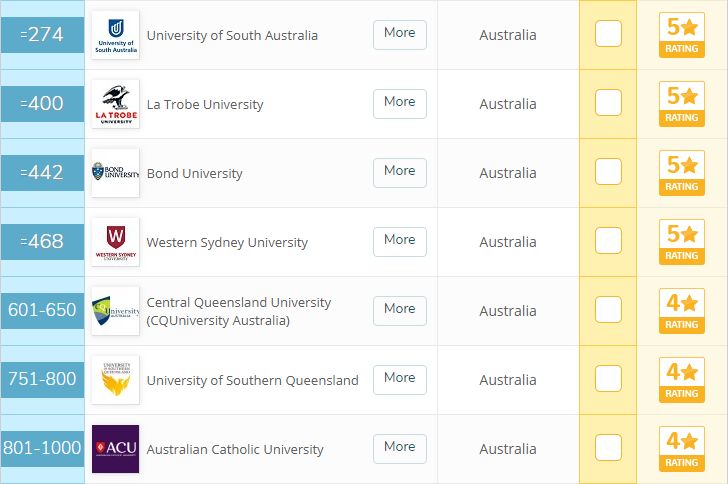
Task: Select the Bond University logo
Action: coord(116,173)
